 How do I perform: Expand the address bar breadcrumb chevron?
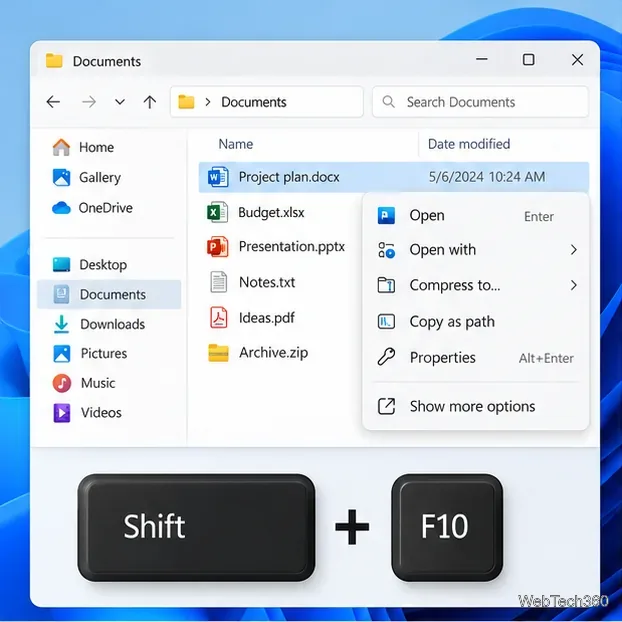pos(208,102)
